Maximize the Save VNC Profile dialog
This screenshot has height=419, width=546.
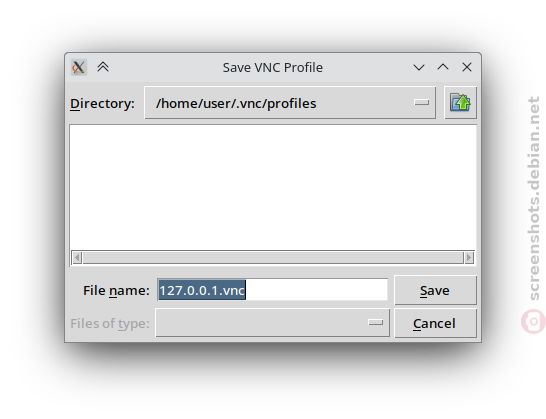pyautogui.click(x=443, y=67)
